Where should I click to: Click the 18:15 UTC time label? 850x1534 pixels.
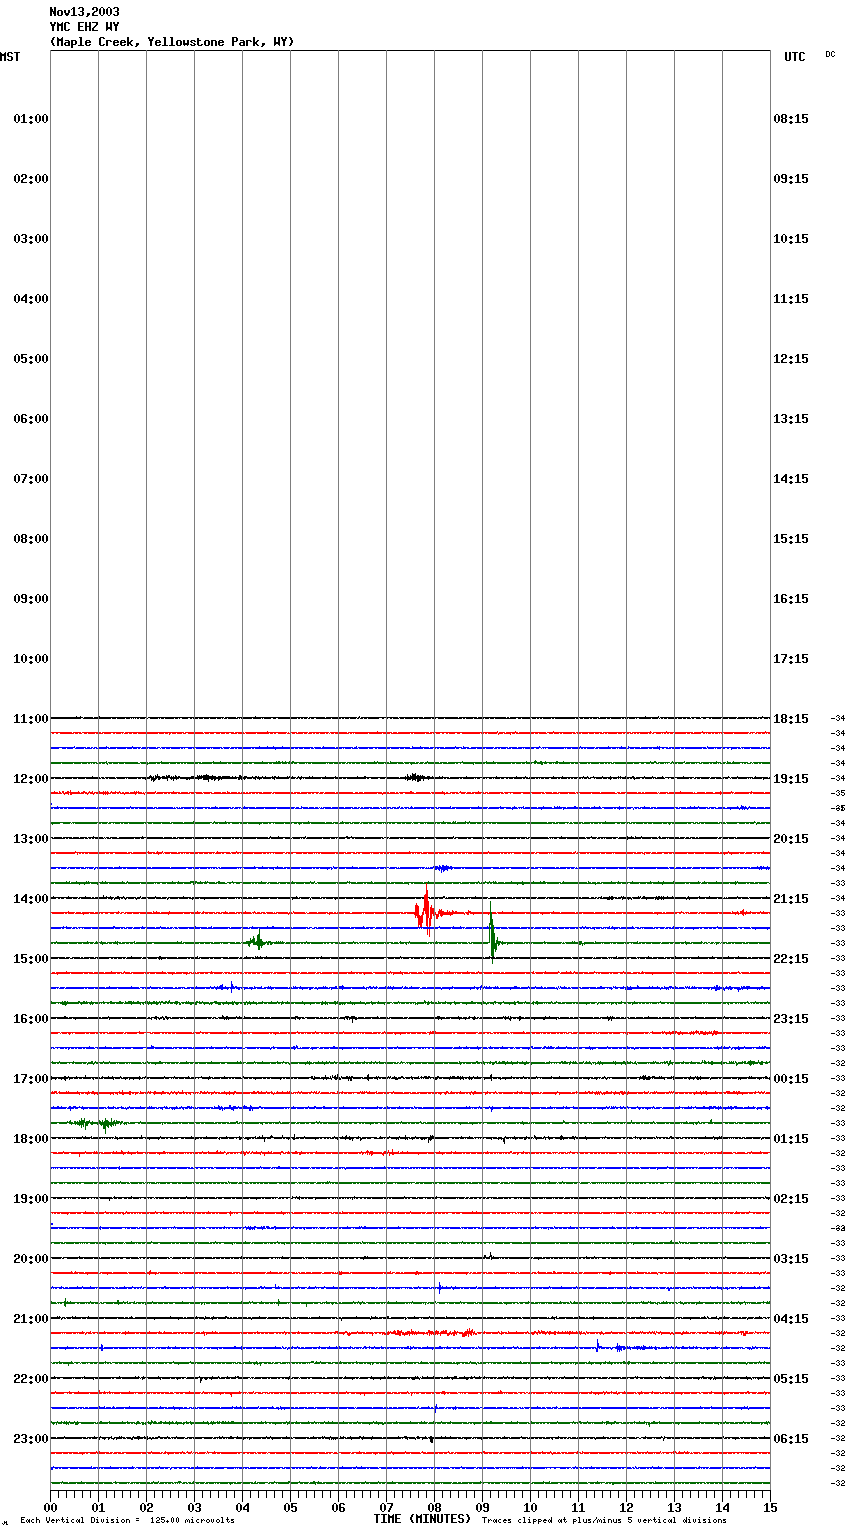pyautogui.click(x=791, y=719)
